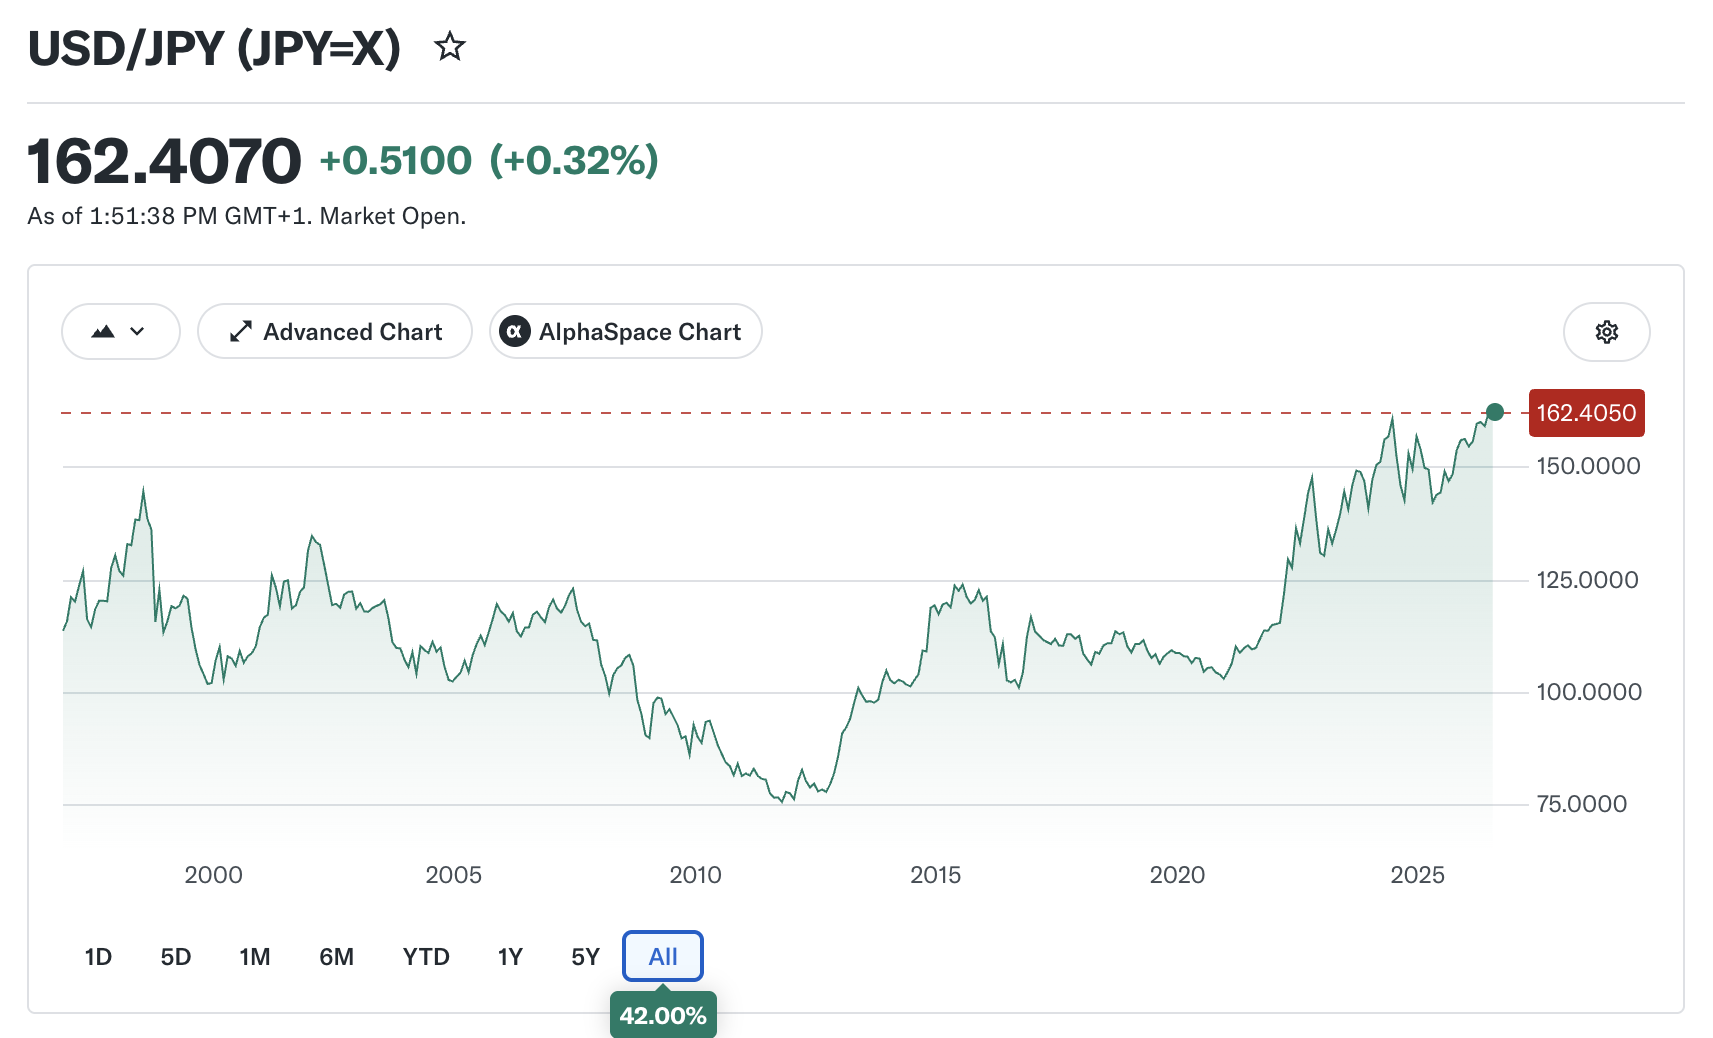Select the 1D time range
This screenshot has width=1713, height=1038.
(98, 957)
